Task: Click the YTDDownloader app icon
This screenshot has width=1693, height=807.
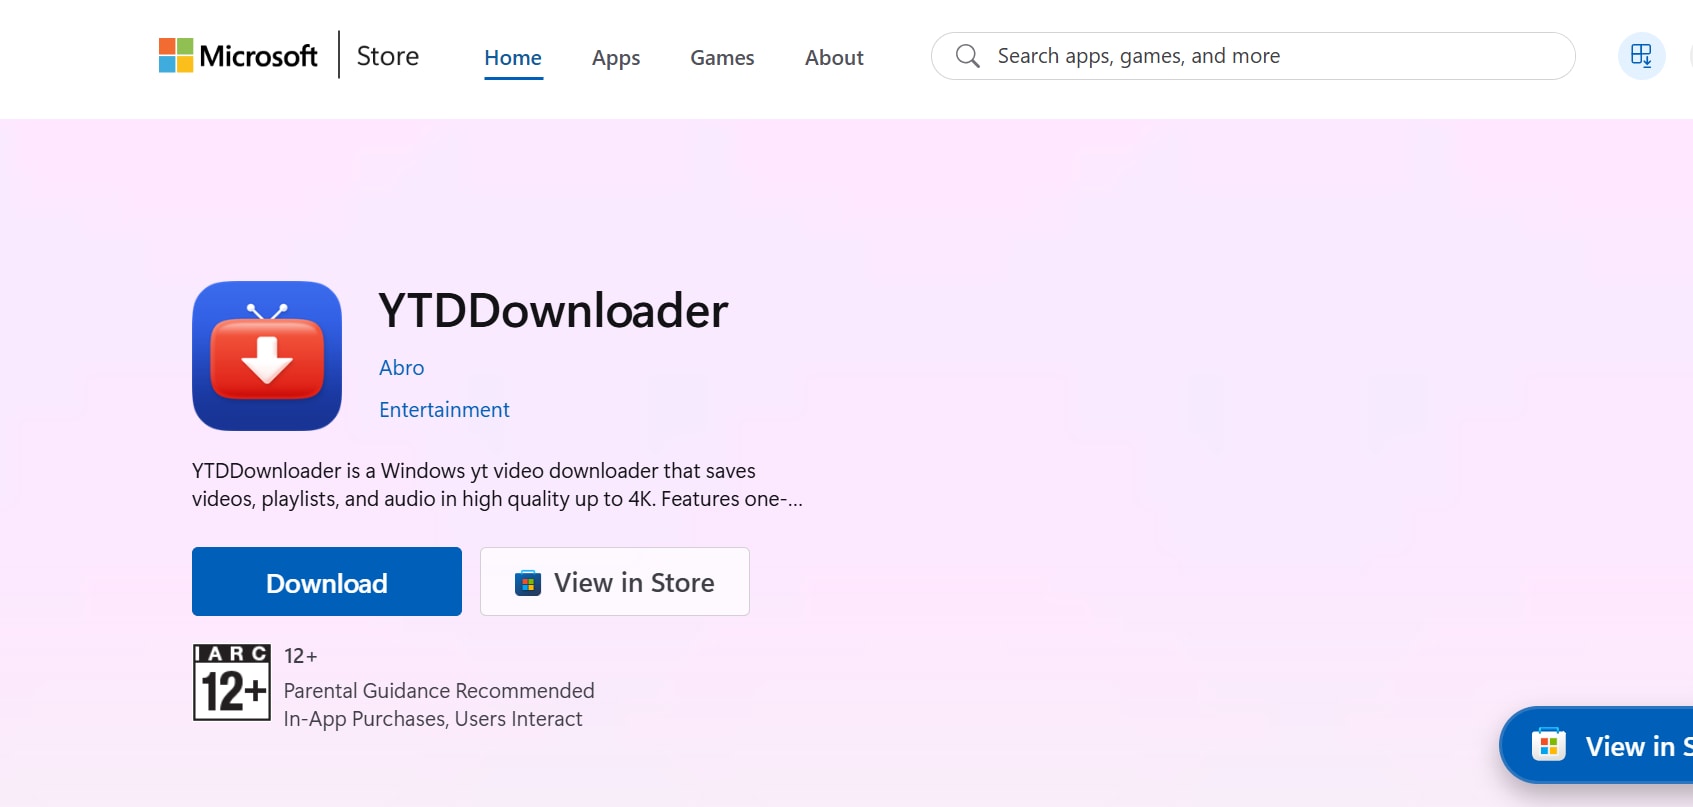Action: [267, 356]
